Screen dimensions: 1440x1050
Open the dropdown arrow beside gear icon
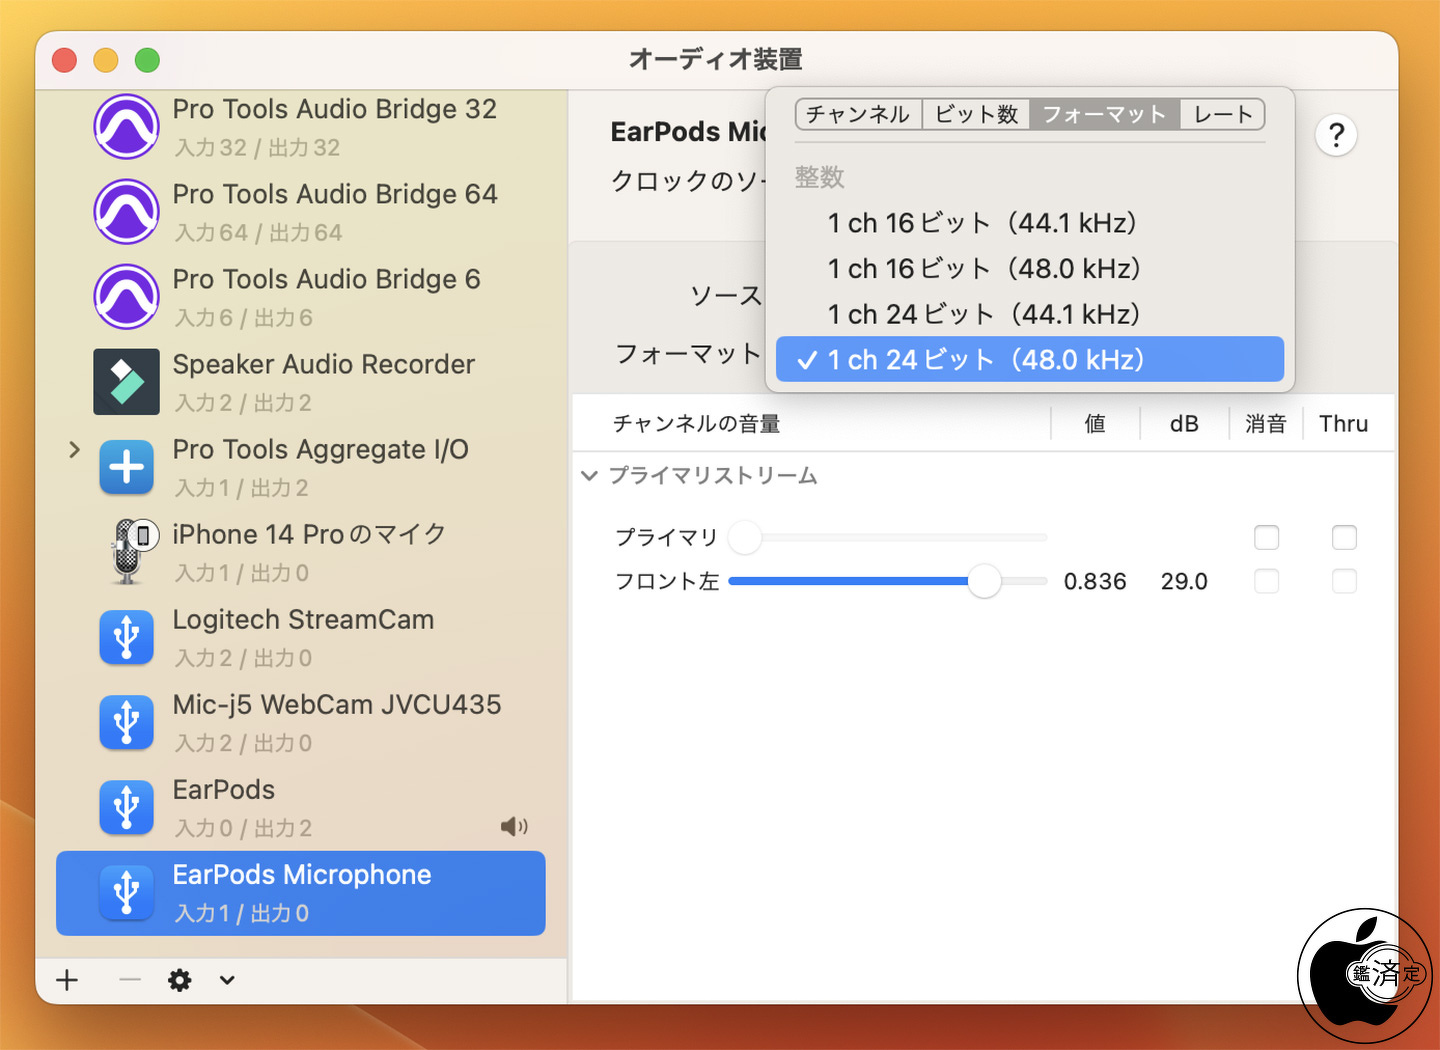click(x=227, y=980)
